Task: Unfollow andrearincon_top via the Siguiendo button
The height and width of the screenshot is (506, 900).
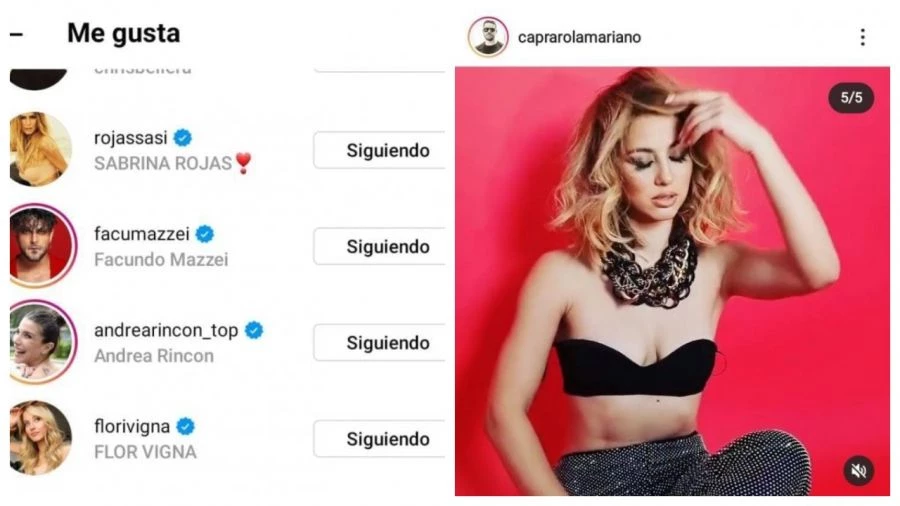Action: point(379,342)
